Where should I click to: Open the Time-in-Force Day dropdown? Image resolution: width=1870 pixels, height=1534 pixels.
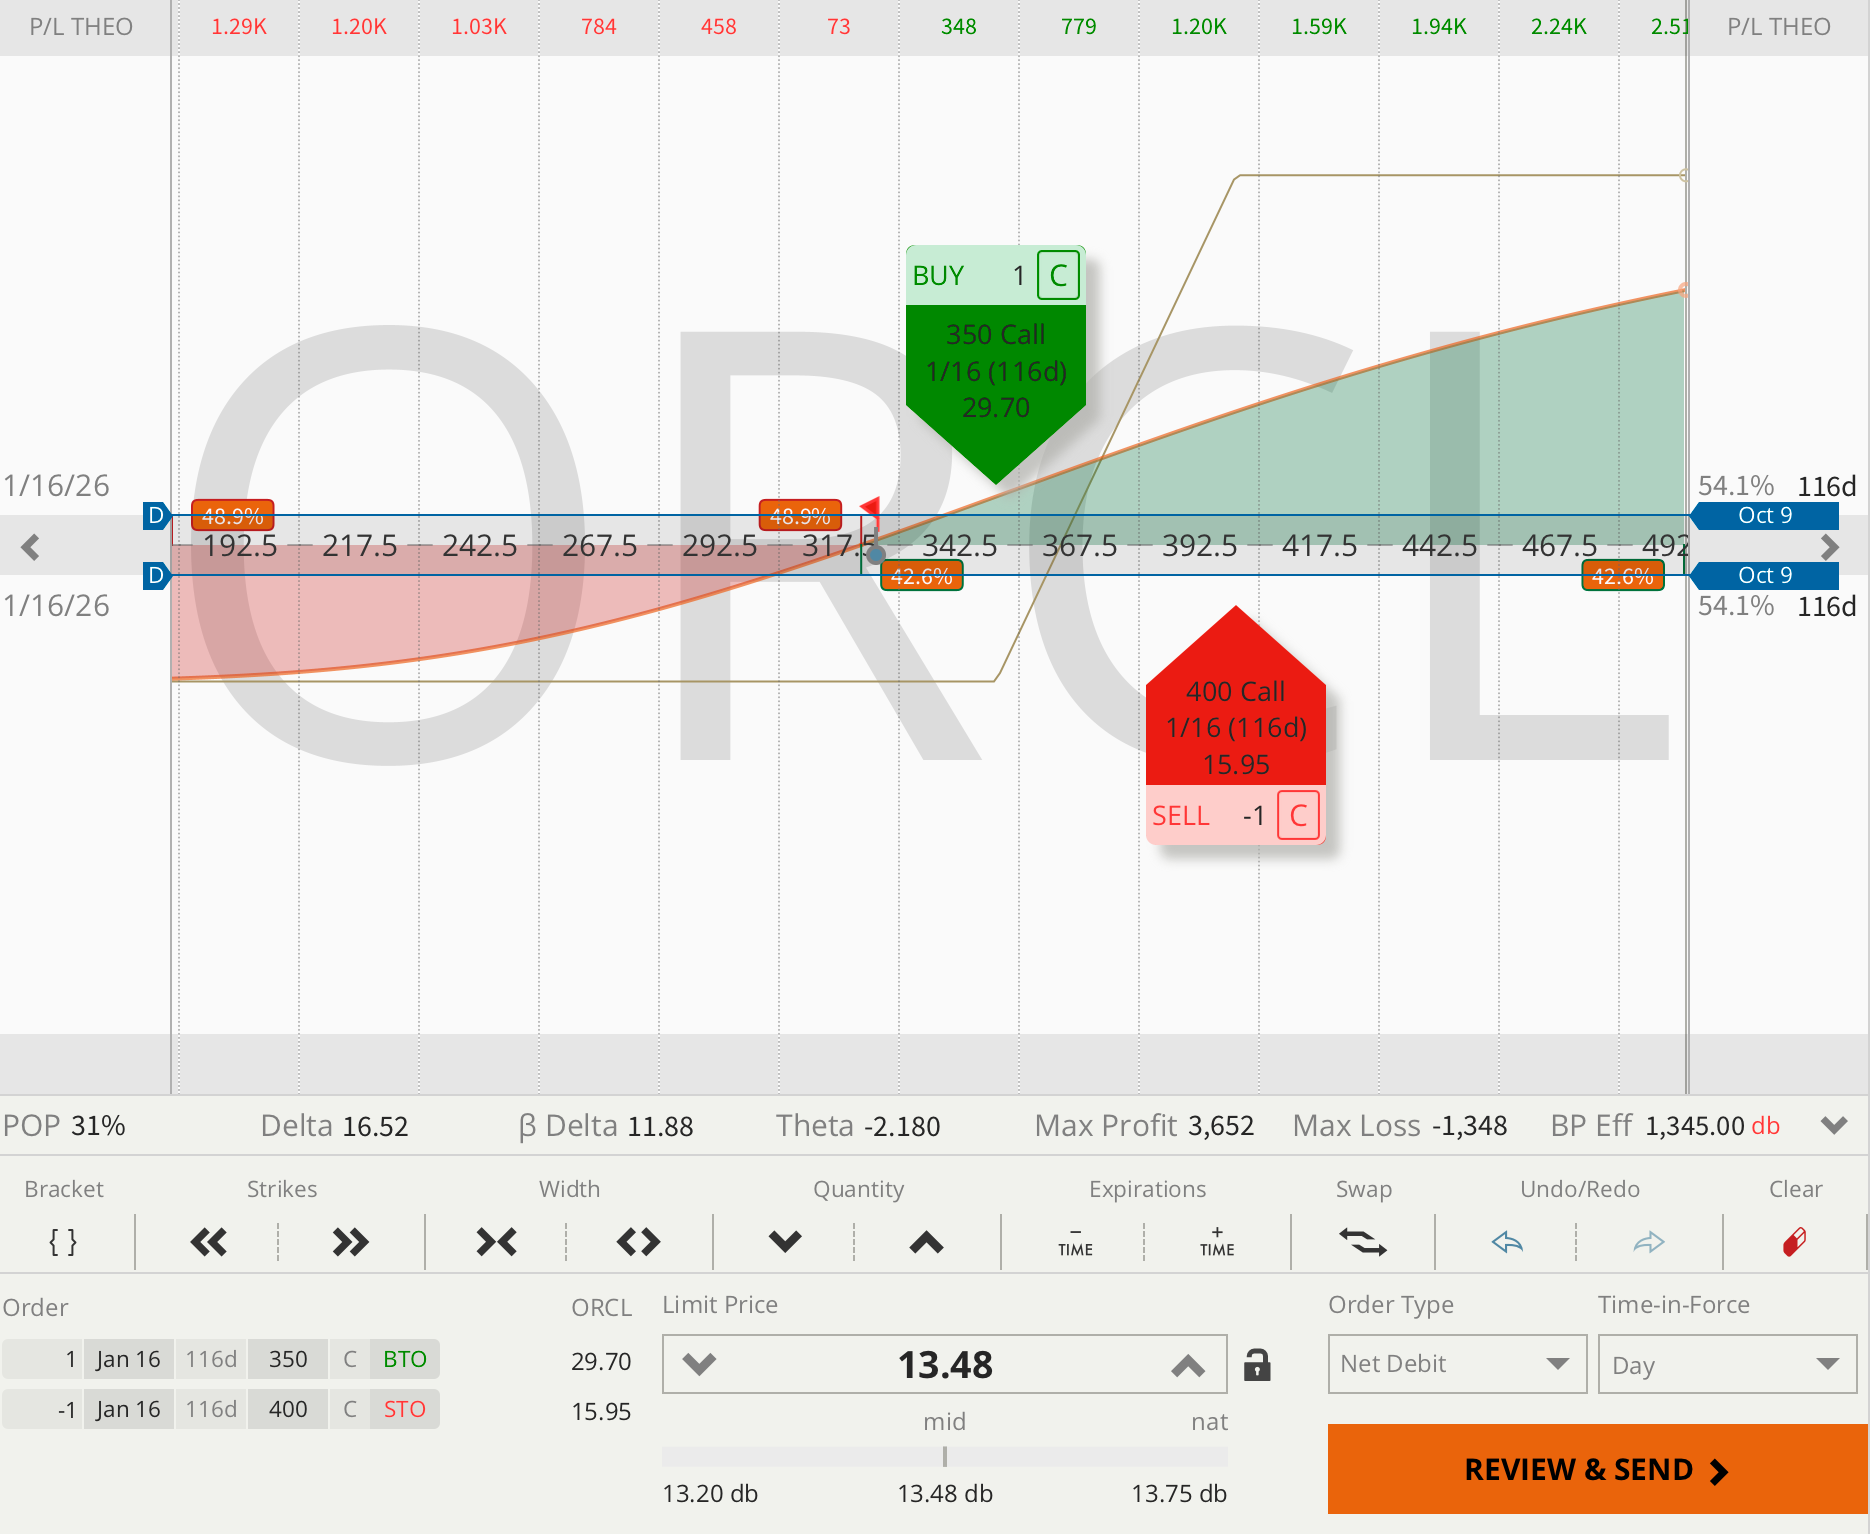[x=1727, y=1364]
